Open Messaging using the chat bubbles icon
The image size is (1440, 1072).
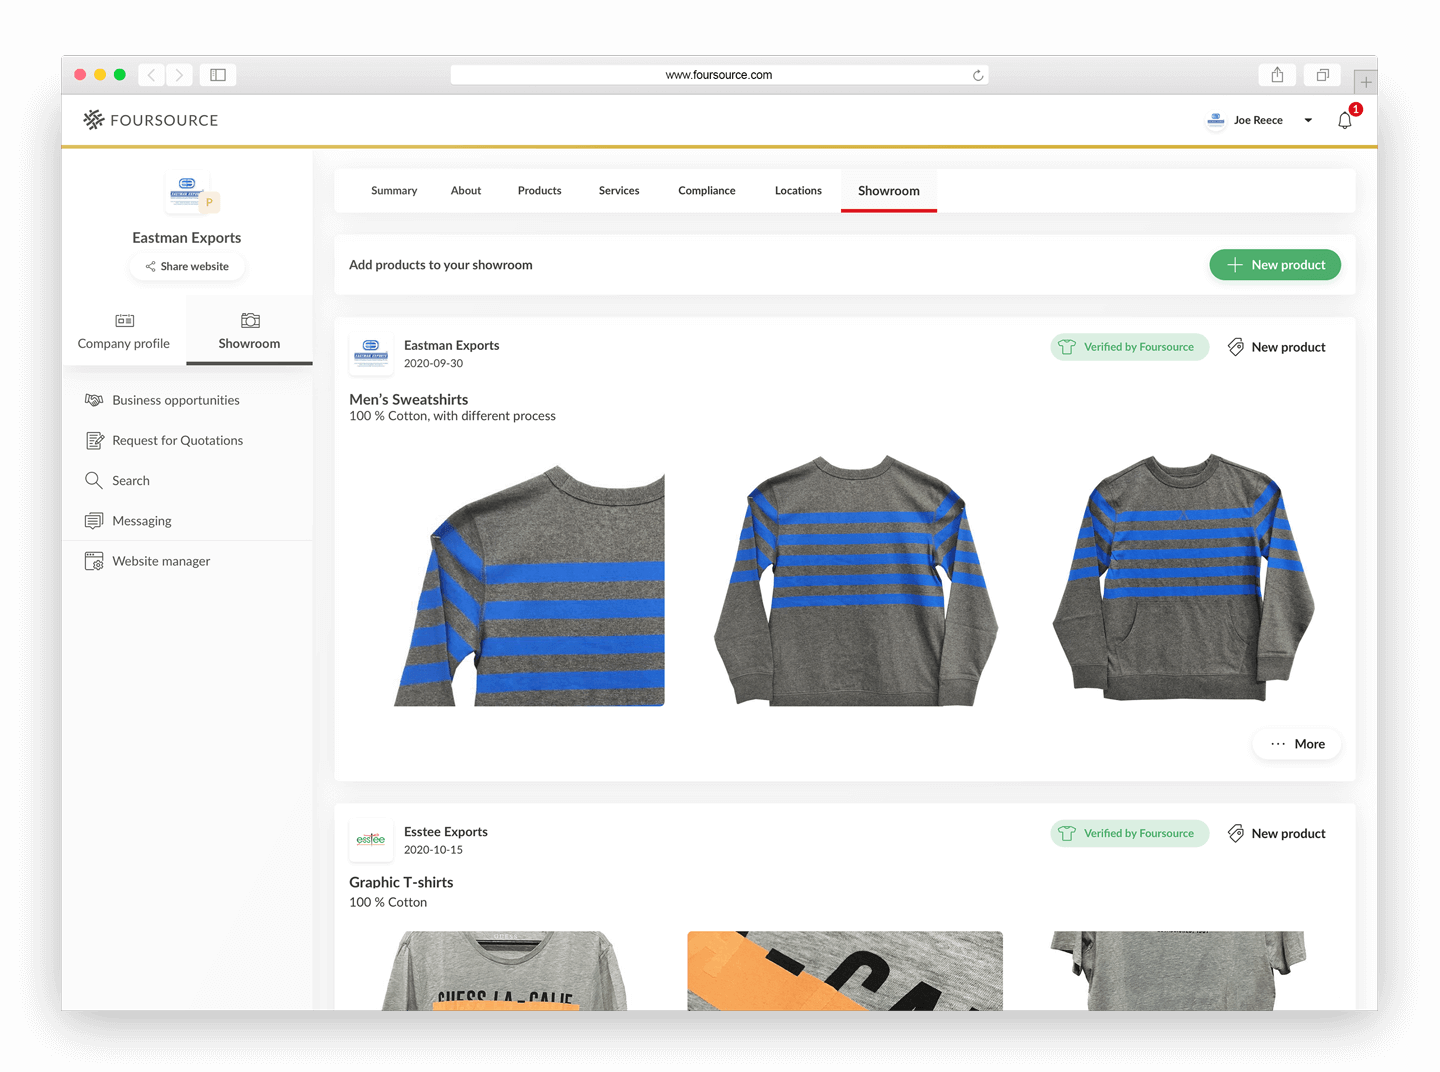point(94,520)
